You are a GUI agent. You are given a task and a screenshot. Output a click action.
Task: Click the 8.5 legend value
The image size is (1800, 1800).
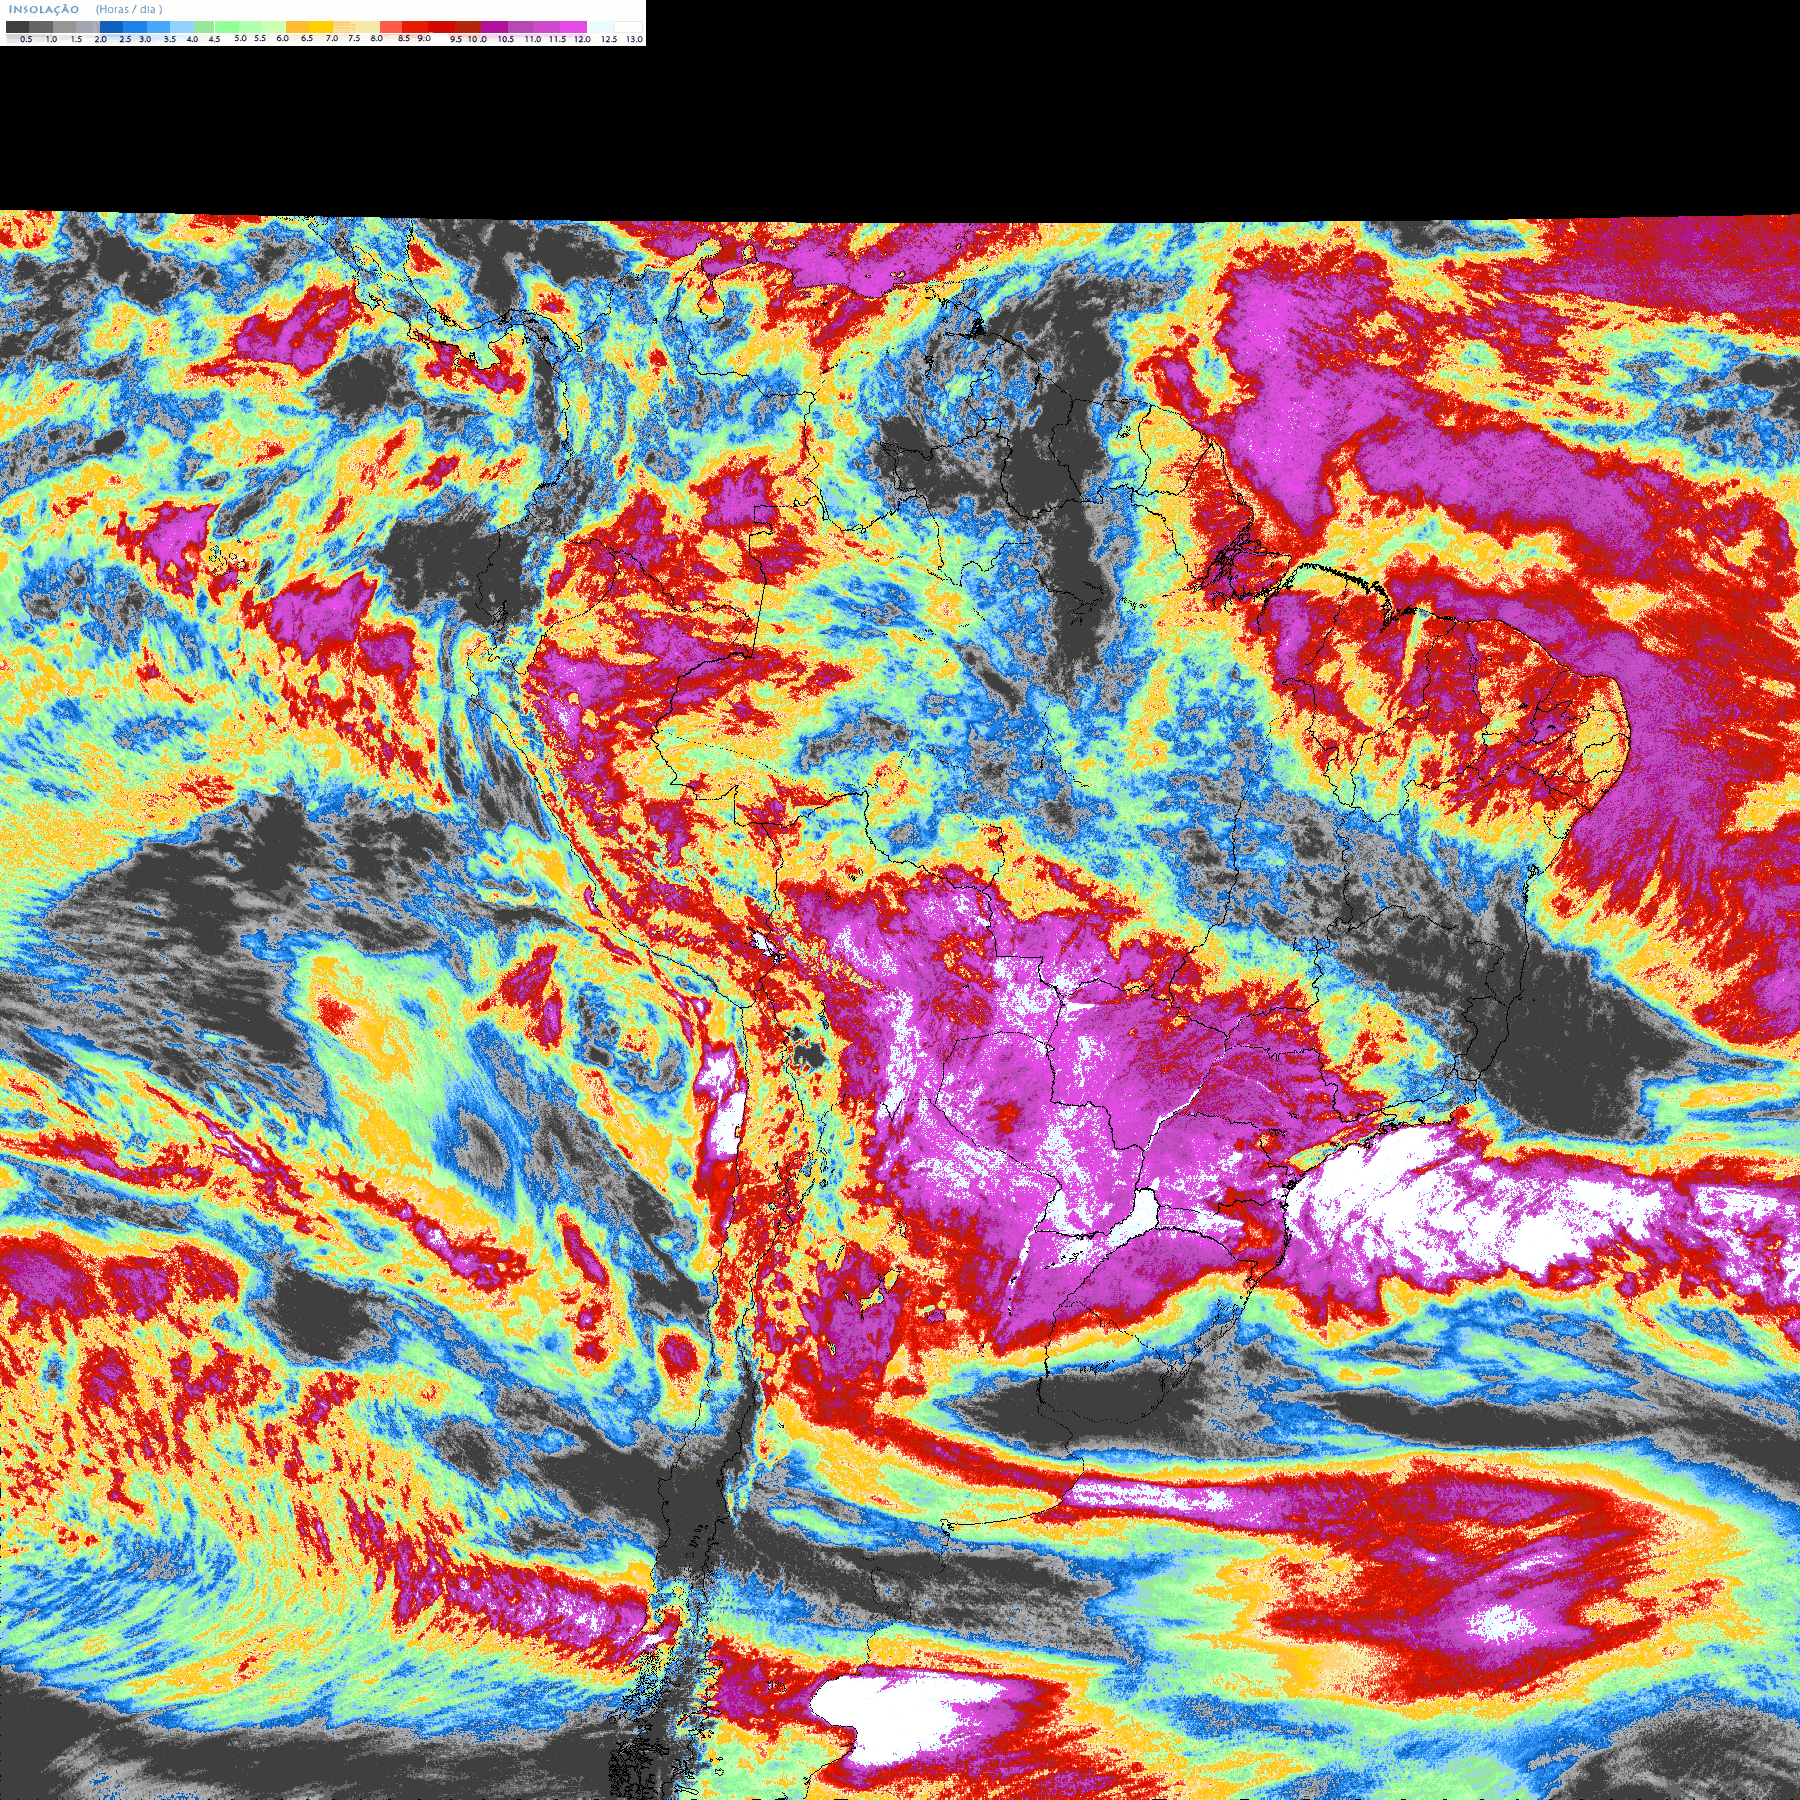click(x=404, y=38)
